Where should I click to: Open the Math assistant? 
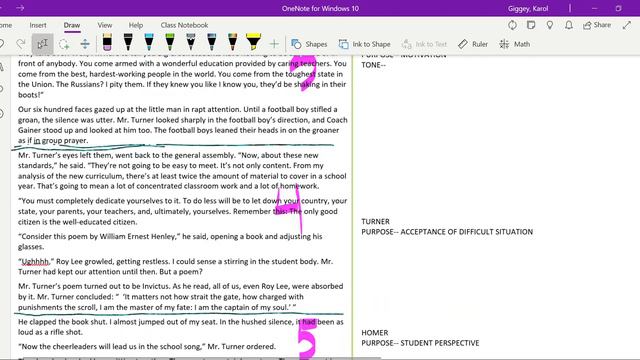pos(515,44)
